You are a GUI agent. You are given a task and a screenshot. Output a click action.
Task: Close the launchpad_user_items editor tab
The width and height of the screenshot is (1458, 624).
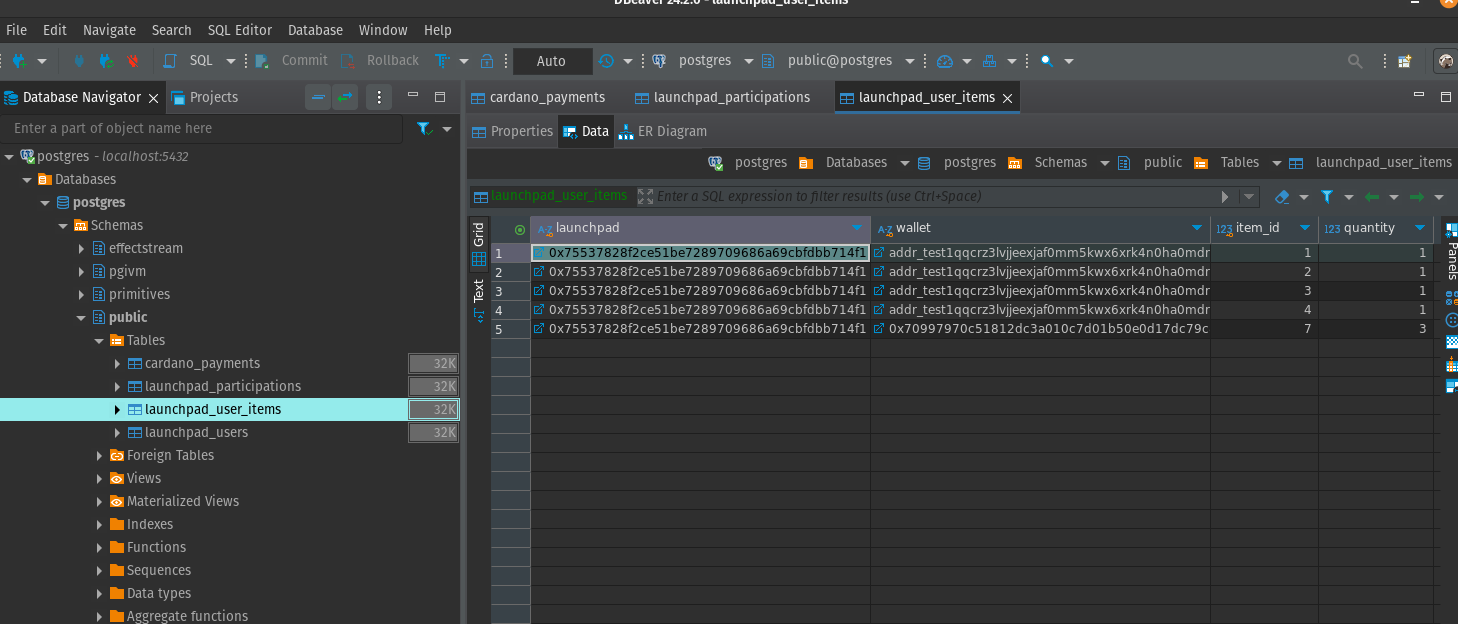point(1007,98)
